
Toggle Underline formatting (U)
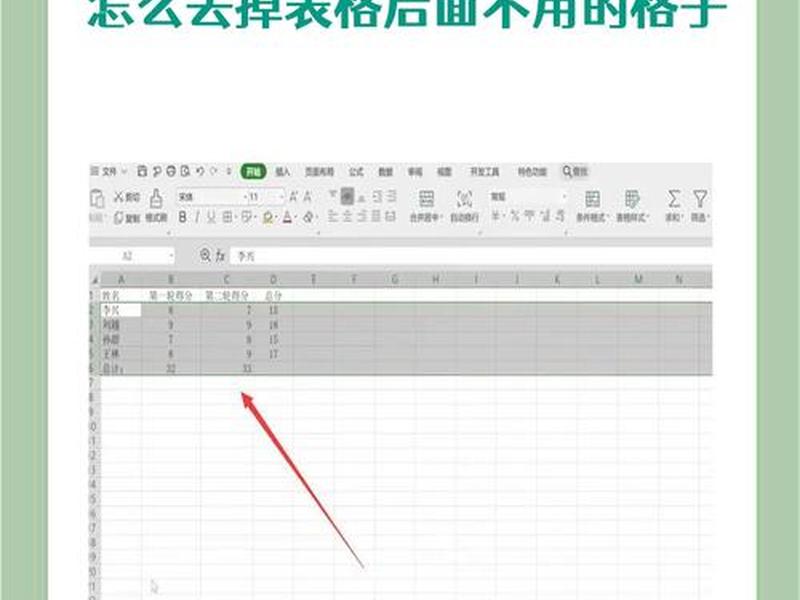(x=211, y=218)
